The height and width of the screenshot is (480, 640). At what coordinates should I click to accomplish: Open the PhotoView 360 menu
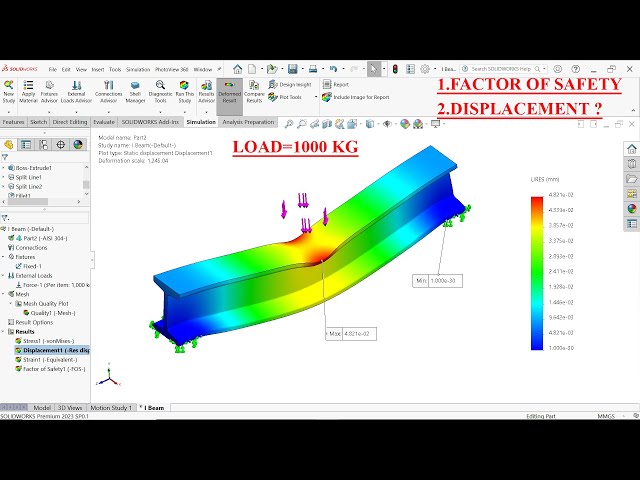pos(171,69)
